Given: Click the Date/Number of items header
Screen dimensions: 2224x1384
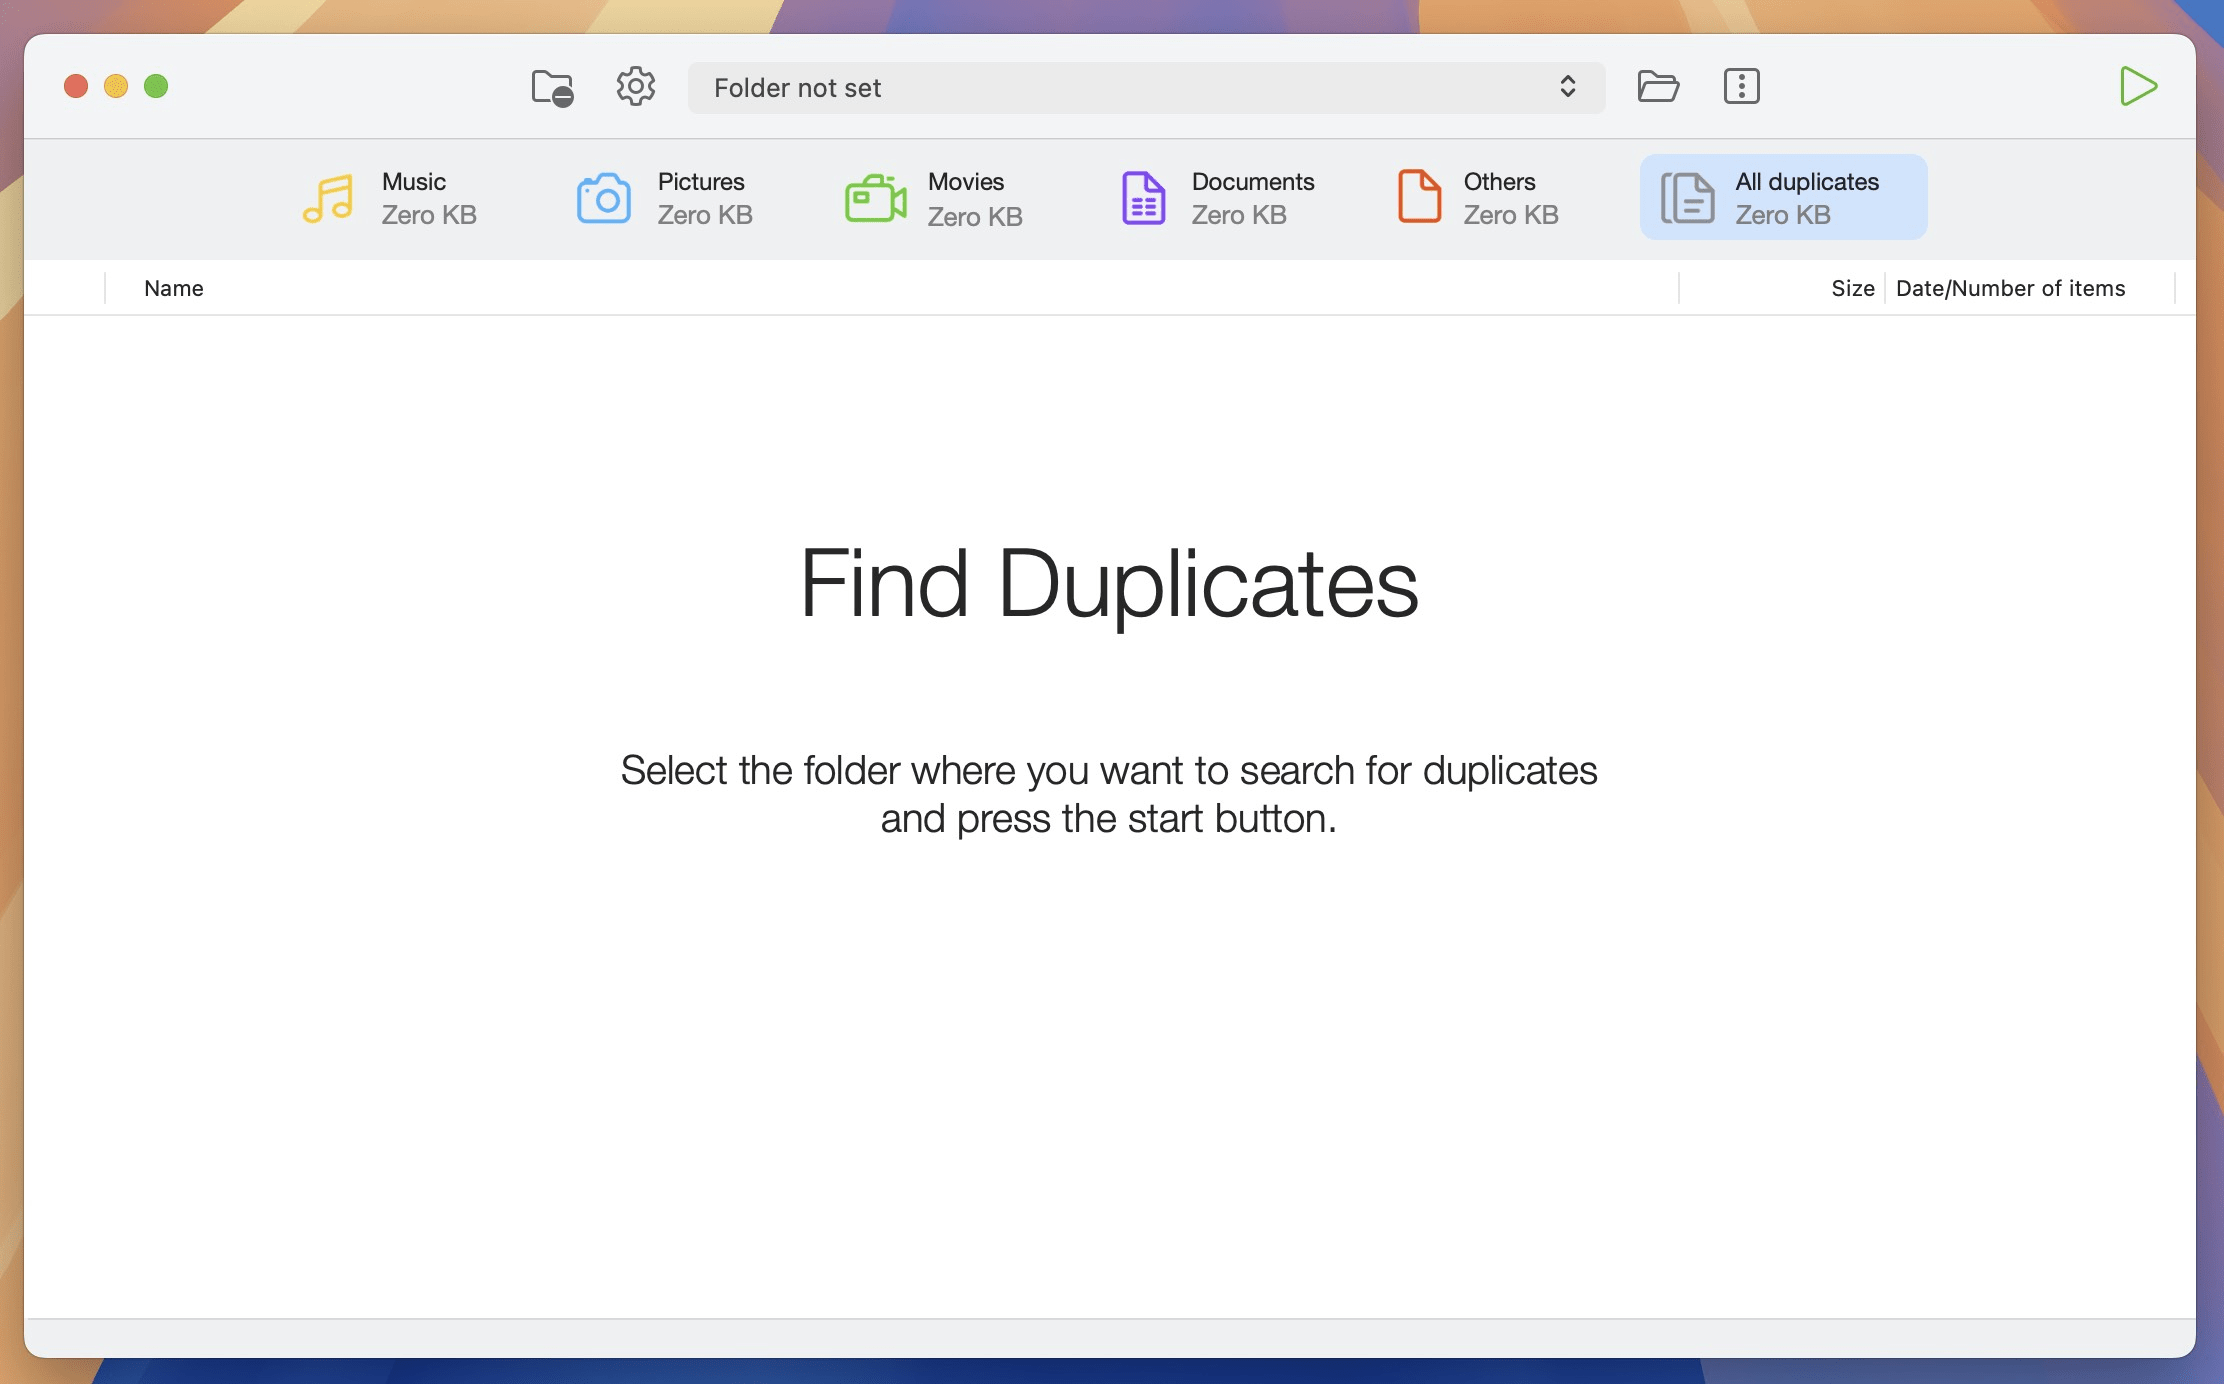Looking at the screenshot, I should tap(2010, 288).
